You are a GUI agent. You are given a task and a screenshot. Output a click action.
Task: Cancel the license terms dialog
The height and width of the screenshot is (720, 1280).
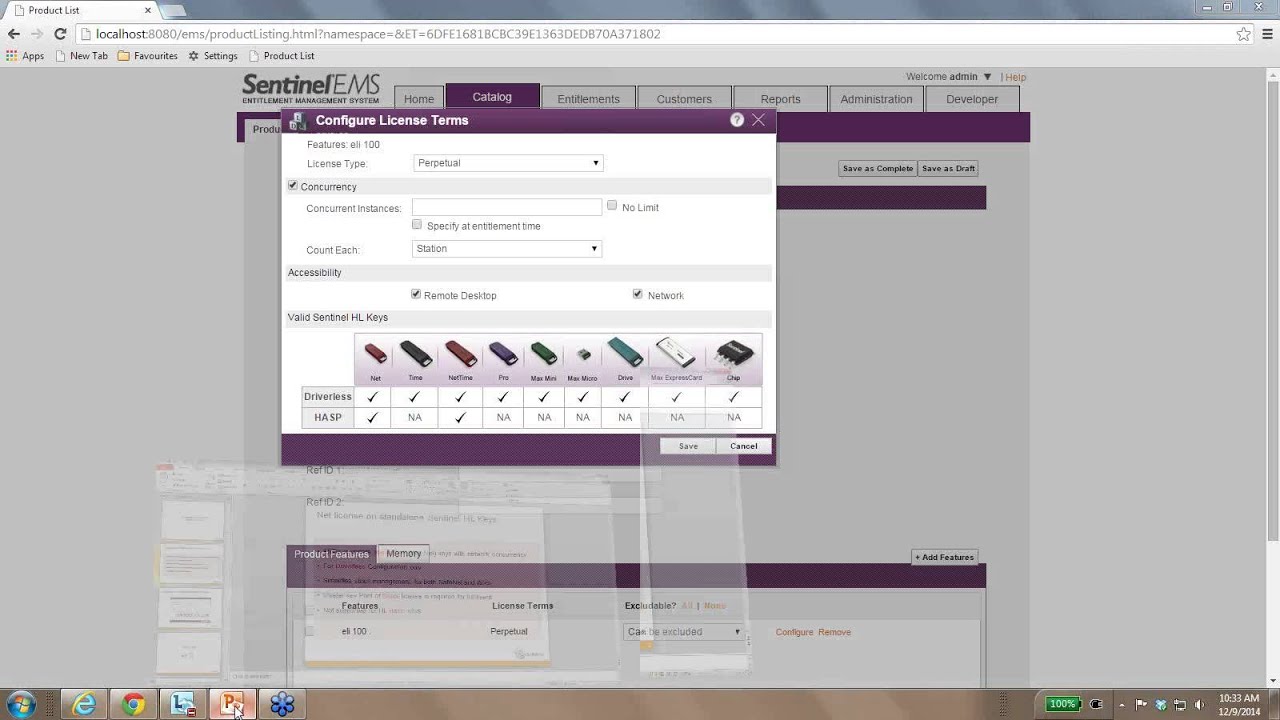point(744,446)
